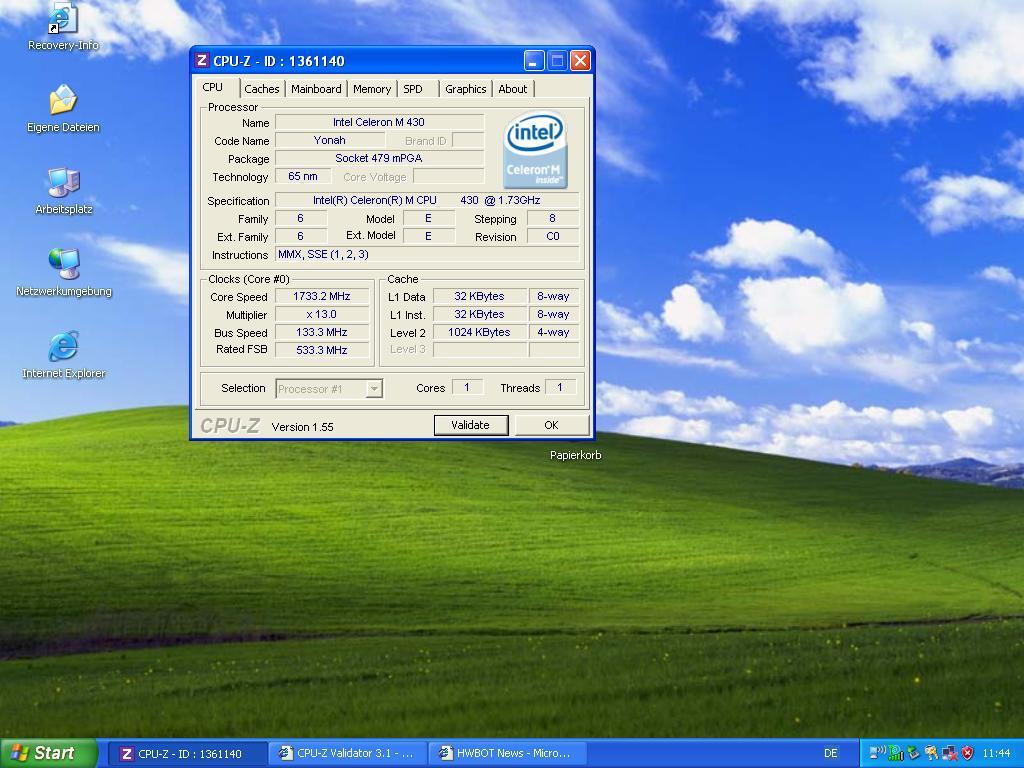Click the Revision value C0
Image resolution: width=1024 pixels, height=768 pixels.
[552, 236]
